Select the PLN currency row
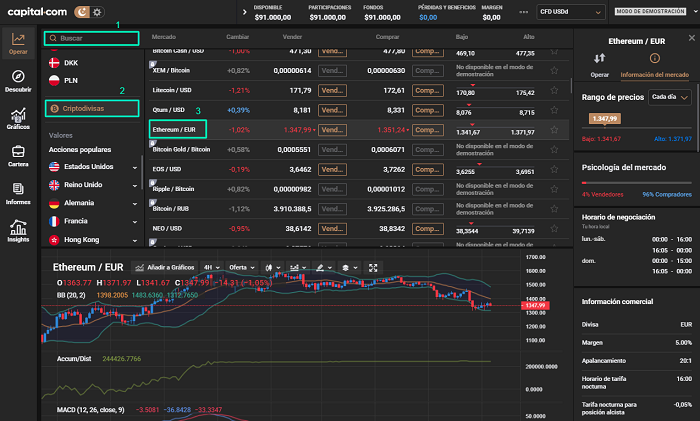The height and width of the screenshot is (421, 700). coord(92,81)
